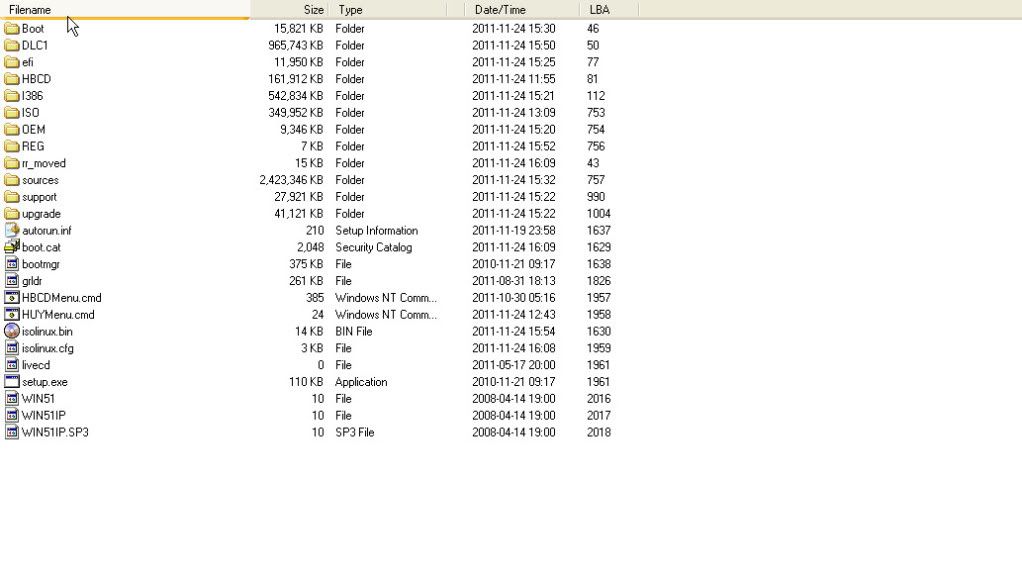
Task: Click the HBCDMenu.cmd script icon
Action: 12,298
